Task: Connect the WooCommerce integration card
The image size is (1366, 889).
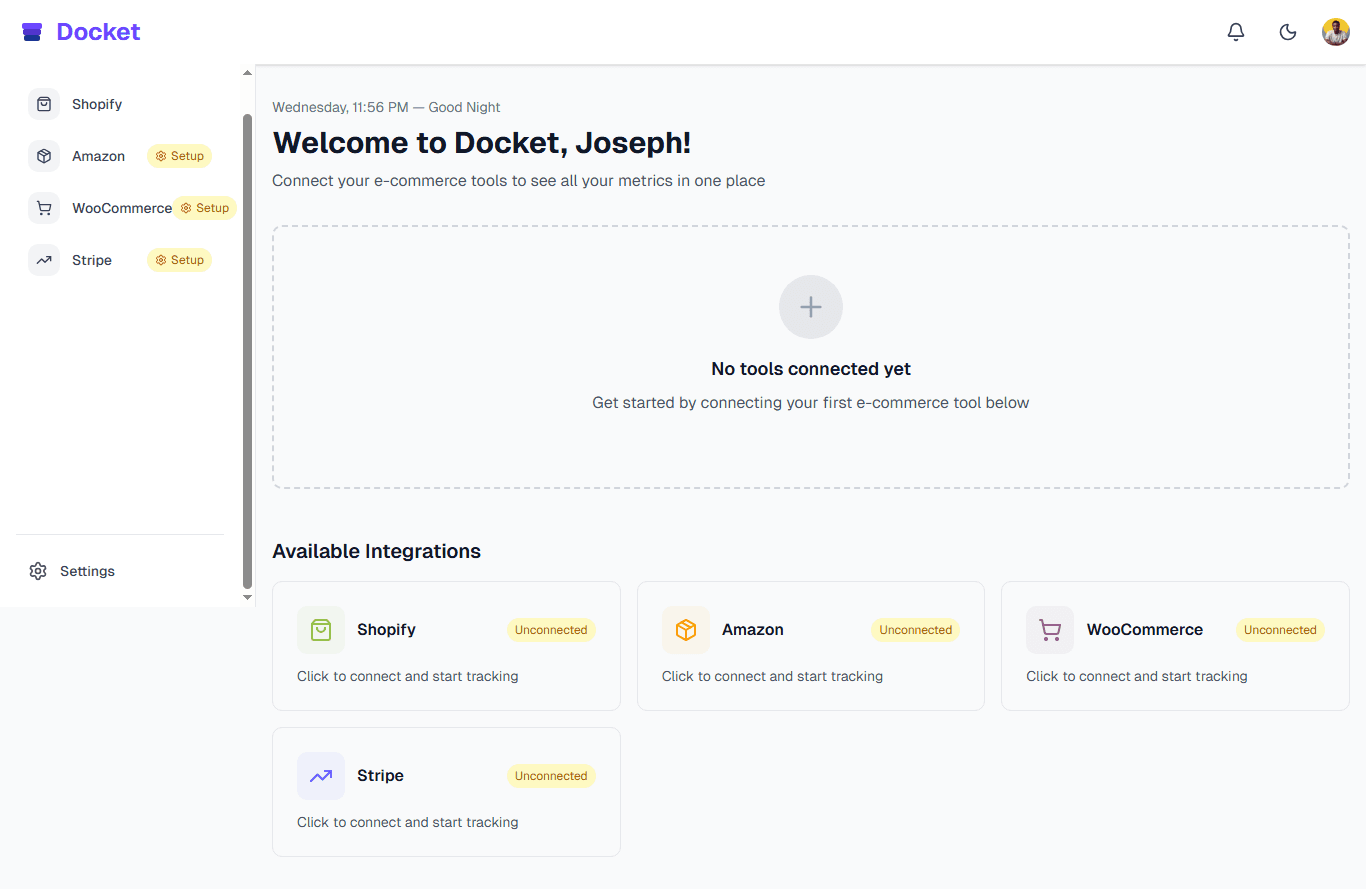Action: (1175, 645)
